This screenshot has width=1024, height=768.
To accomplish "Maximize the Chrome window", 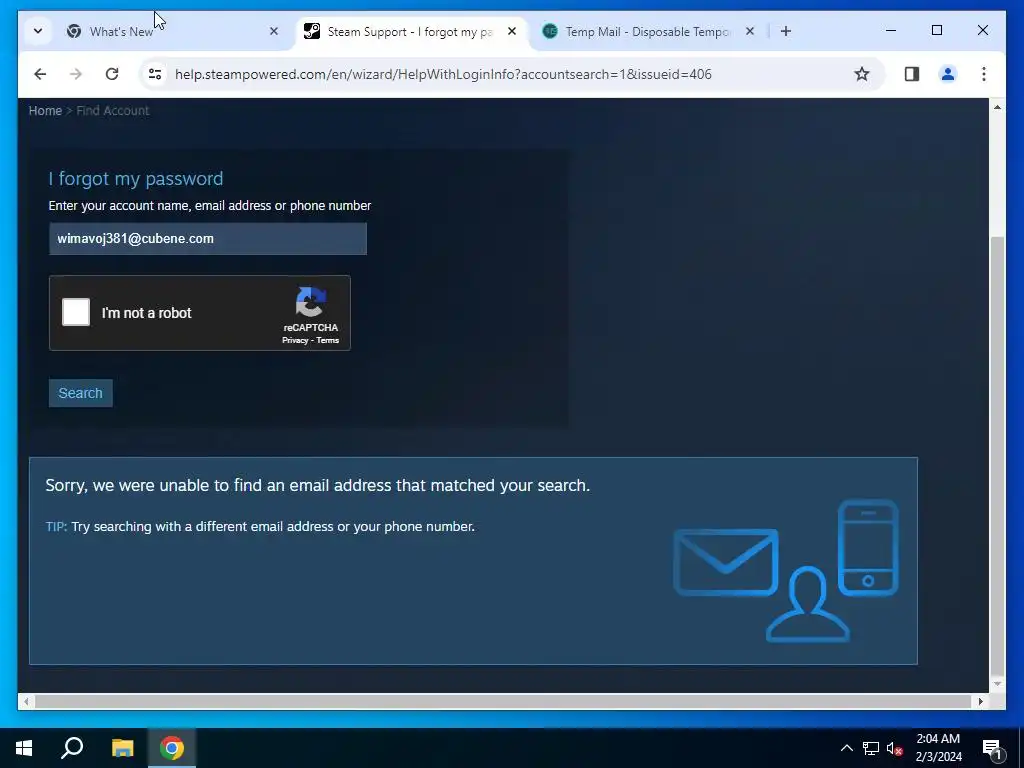I will [937, 30].
